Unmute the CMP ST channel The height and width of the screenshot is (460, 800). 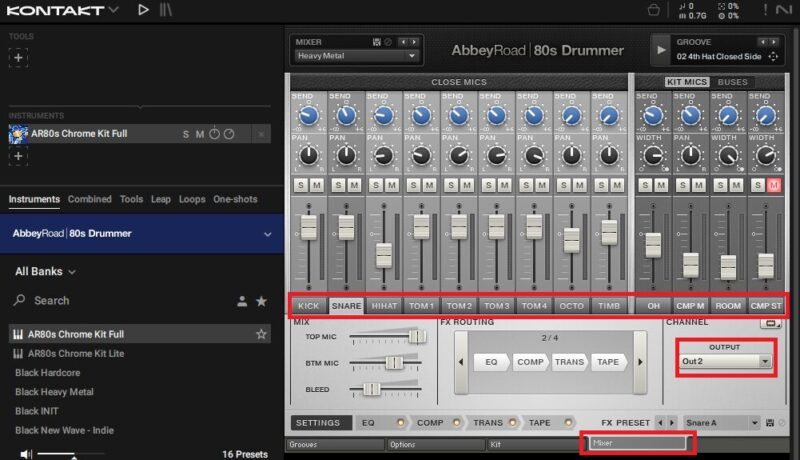click(x=773, y=184)
